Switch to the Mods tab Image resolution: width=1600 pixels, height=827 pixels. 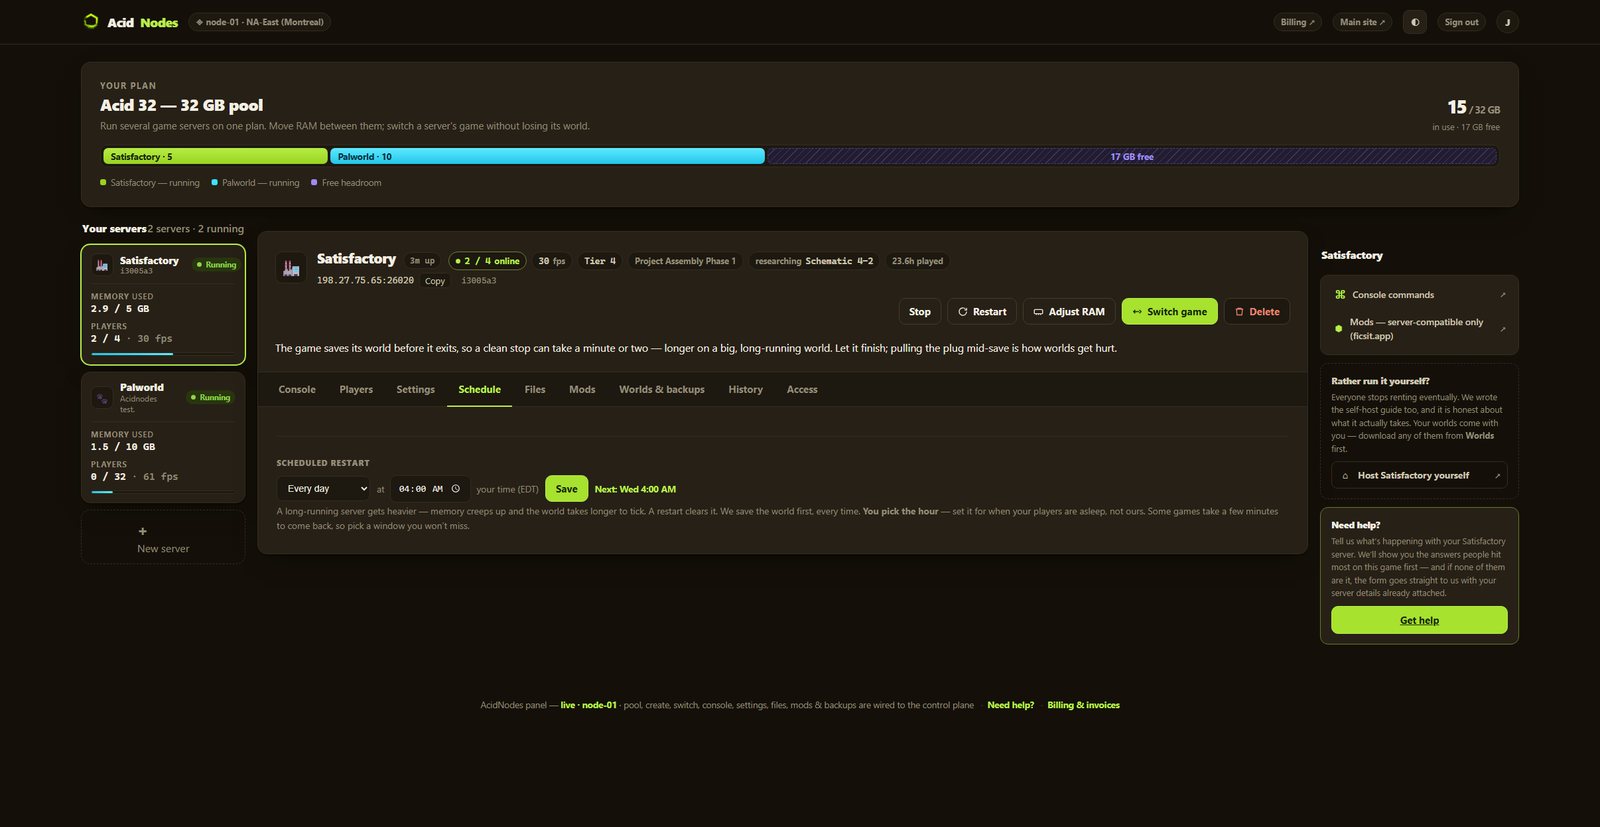click(582, 390)
